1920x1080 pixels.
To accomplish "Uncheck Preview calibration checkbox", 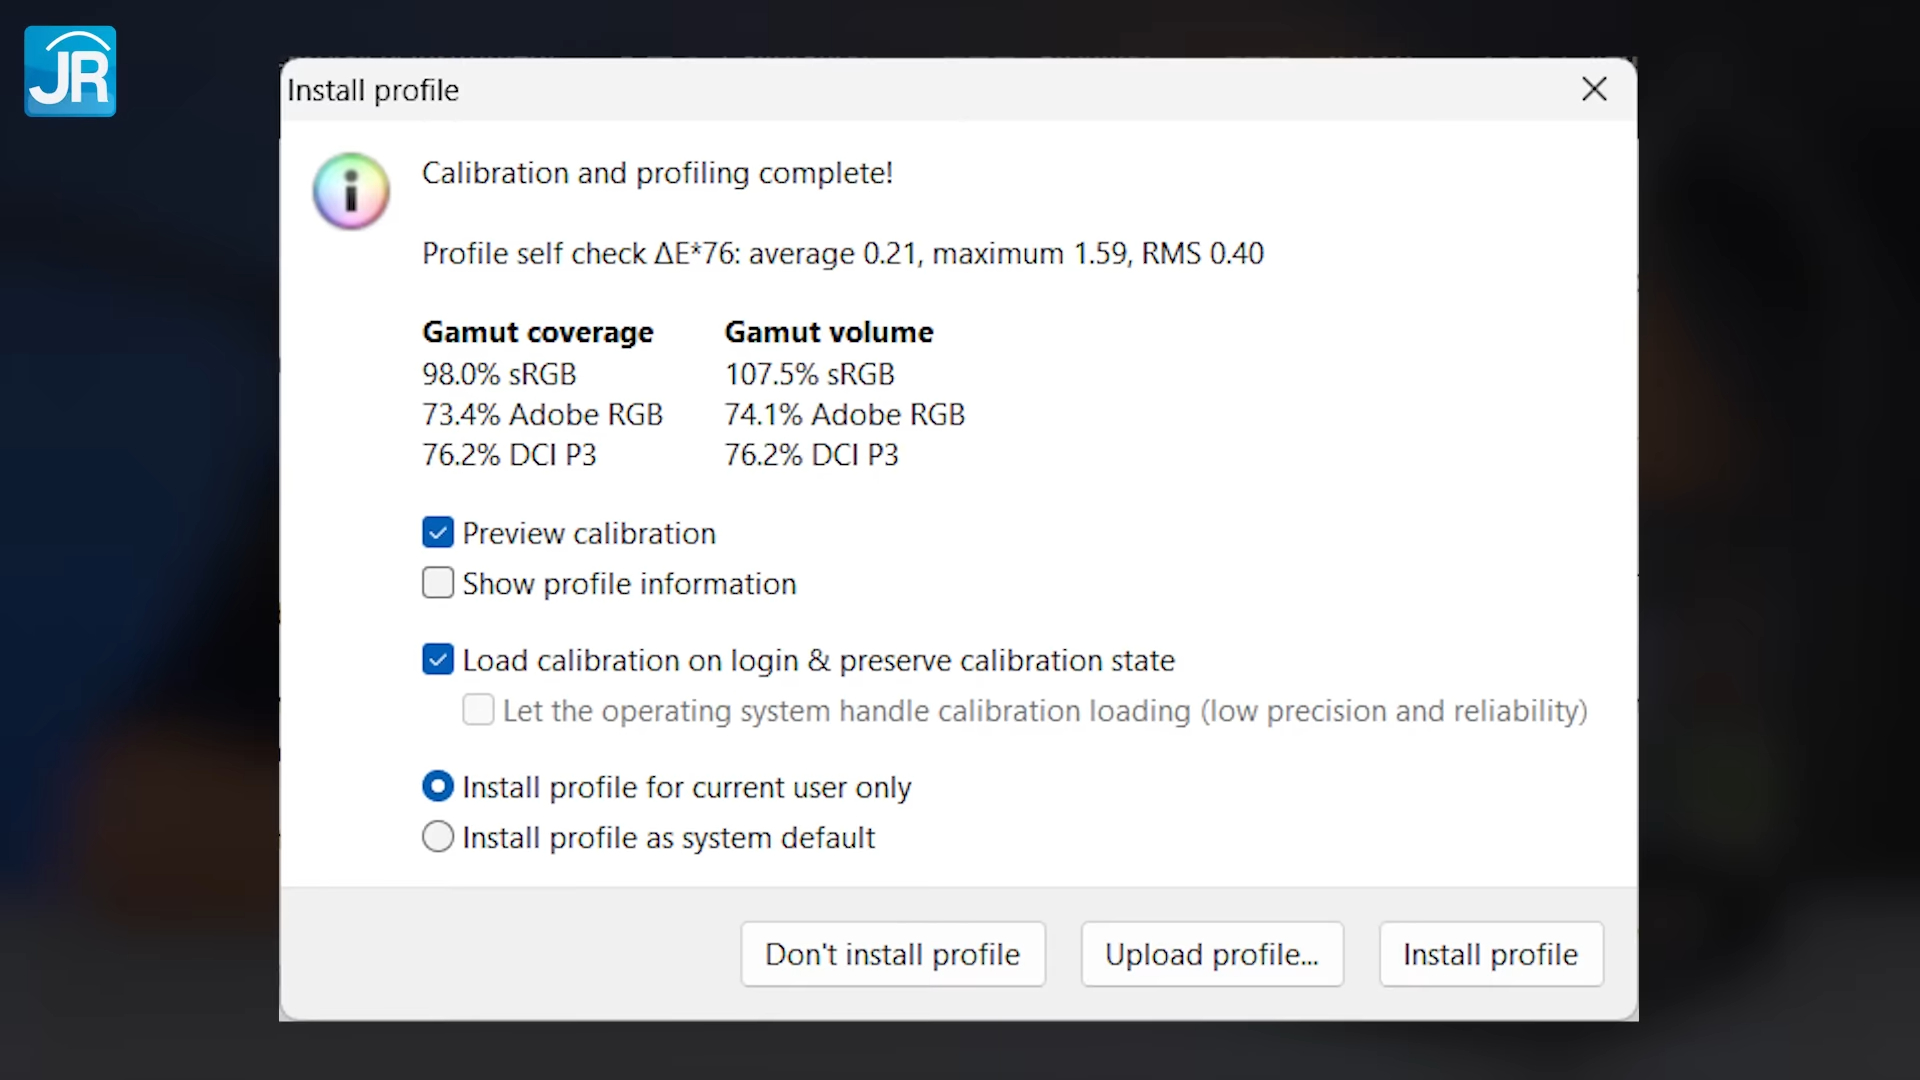I will (438, 533).
